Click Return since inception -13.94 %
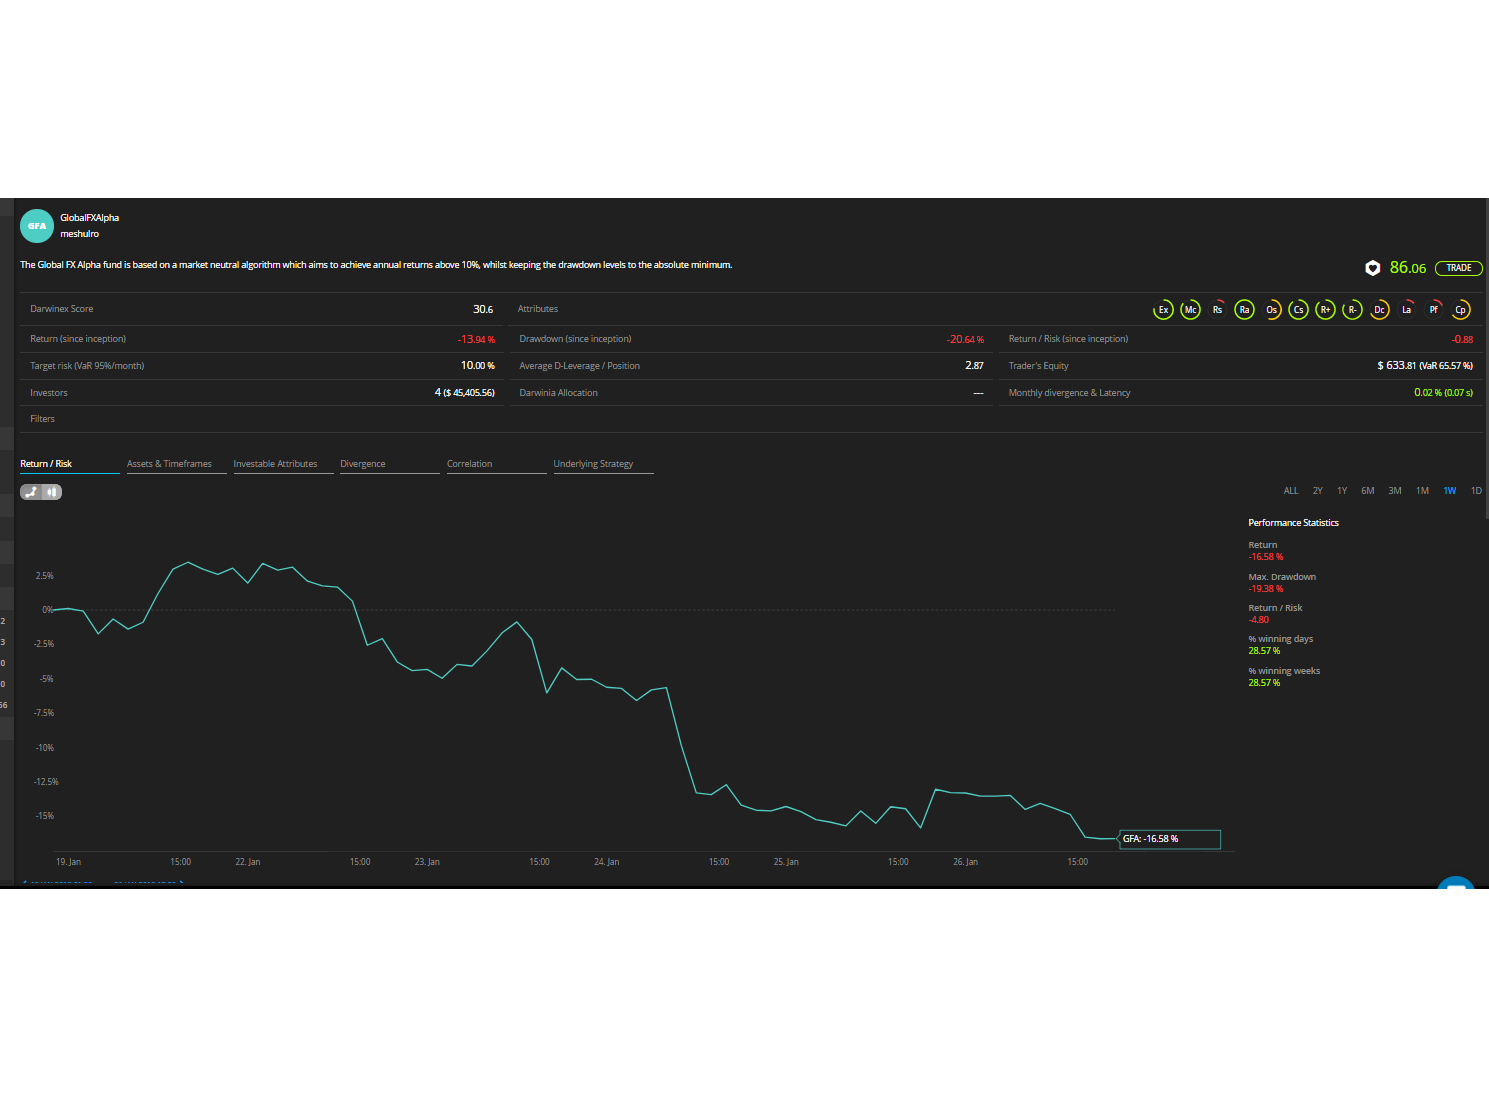 click(x=476, y=340)
